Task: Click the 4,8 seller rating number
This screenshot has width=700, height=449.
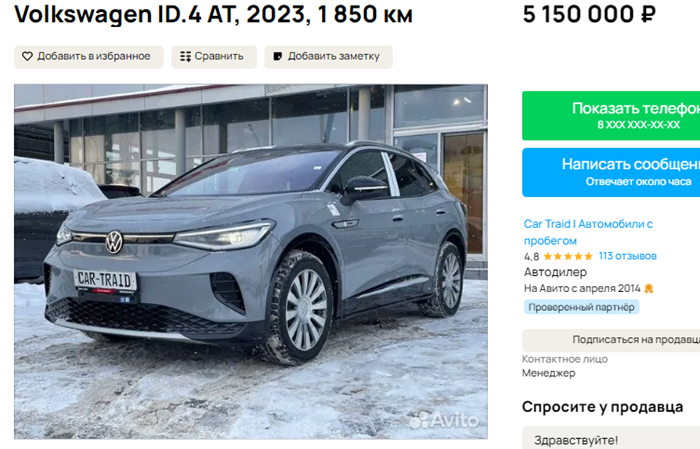Action: 531,257
